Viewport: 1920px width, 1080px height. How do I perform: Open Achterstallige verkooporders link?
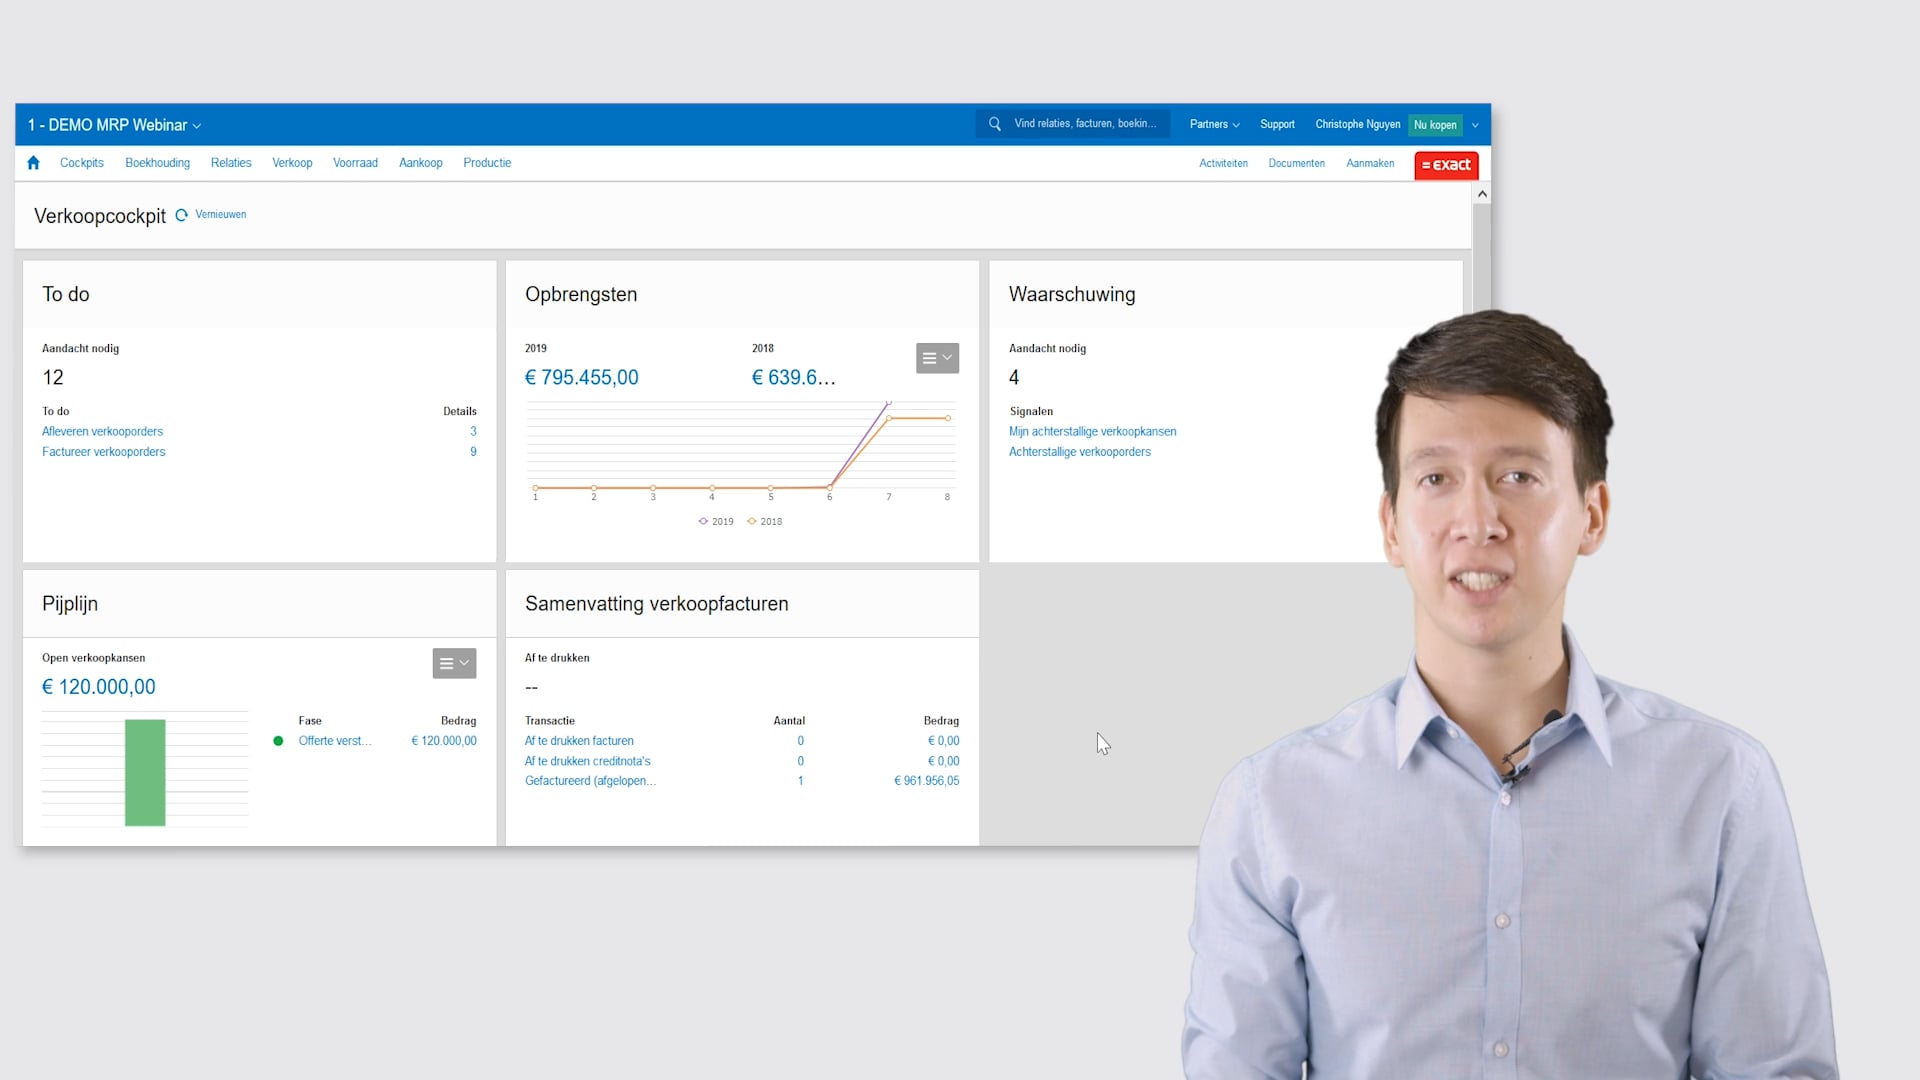[1079, 452]
